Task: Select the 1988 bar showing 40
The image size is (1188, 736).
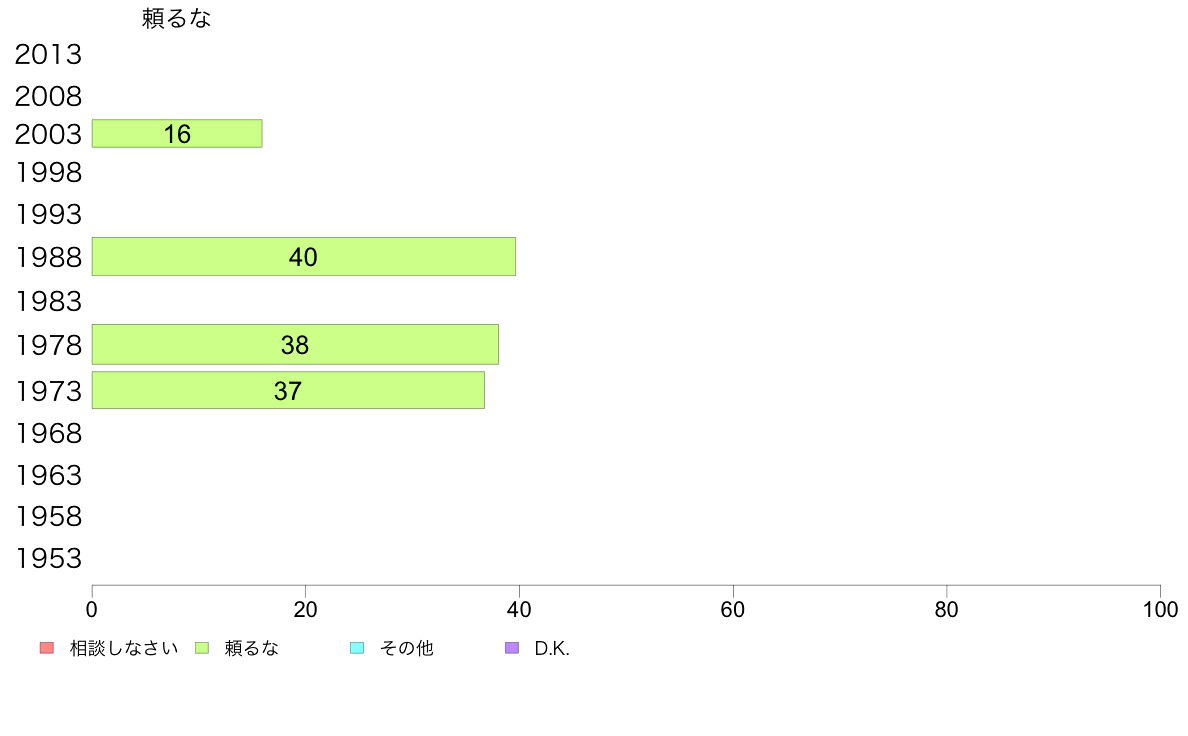Action: pyautogui.click(x=304, y=256)
